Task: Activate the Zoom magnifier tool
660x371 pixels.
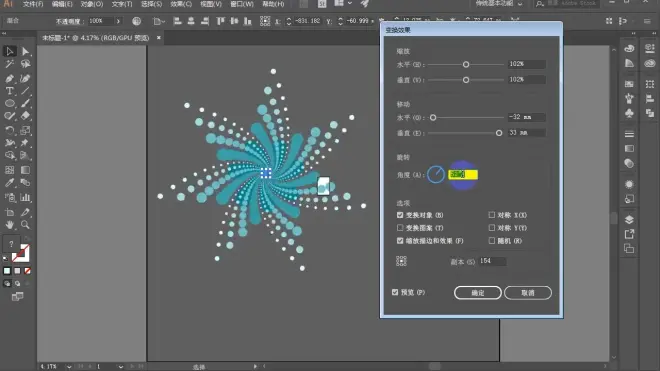Action: click(x=25, y=225)
